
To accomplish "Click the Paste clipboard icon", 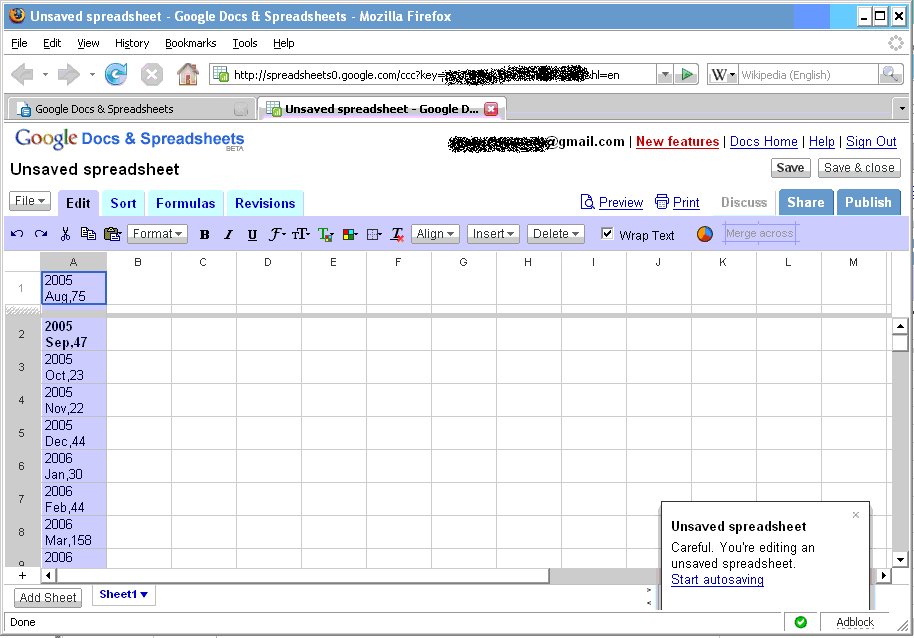I will click(x=112, y=234).
